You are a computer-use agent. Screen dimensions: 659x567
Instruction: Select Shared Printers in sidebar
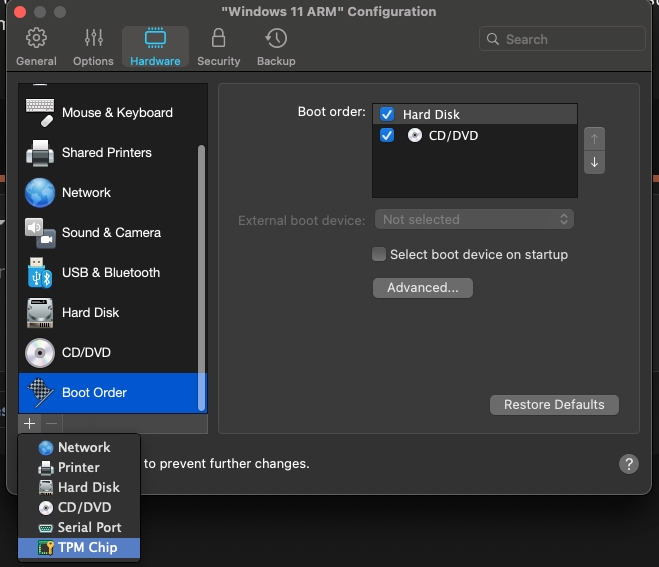click(106, 153)
